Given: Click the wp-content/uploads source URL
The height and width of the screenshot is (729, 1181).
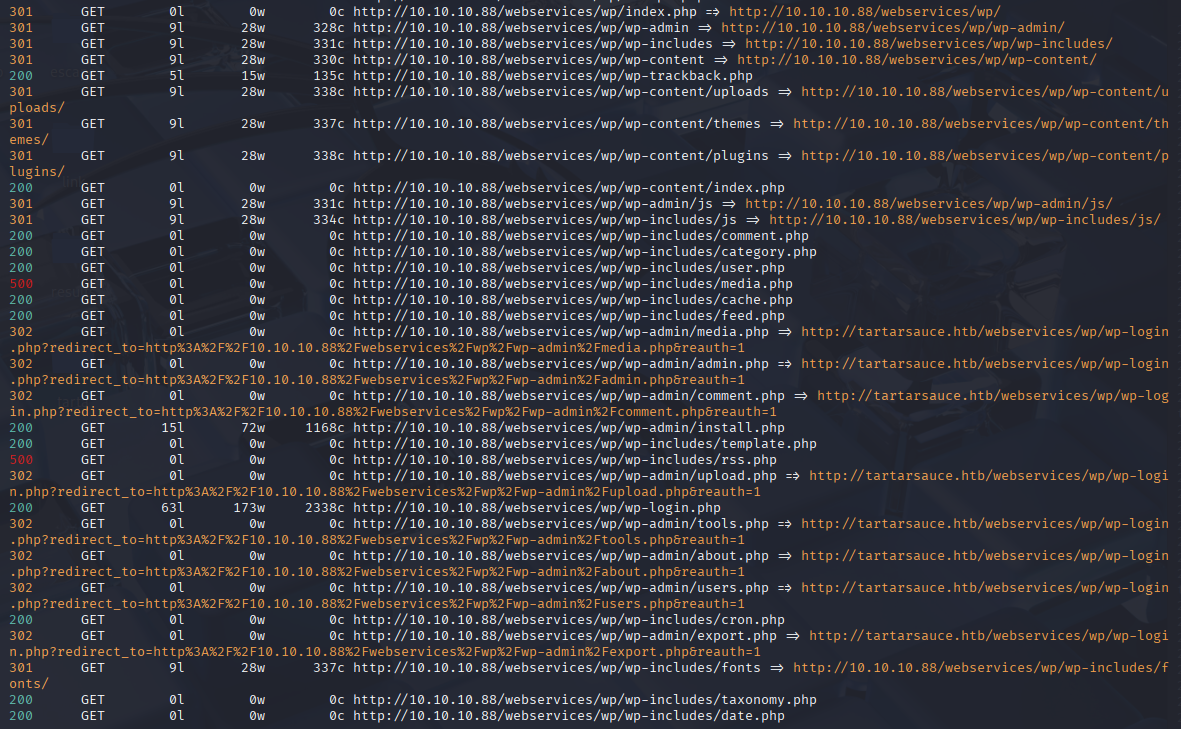Looking at the screenshot, I should (x=561, y=92).
